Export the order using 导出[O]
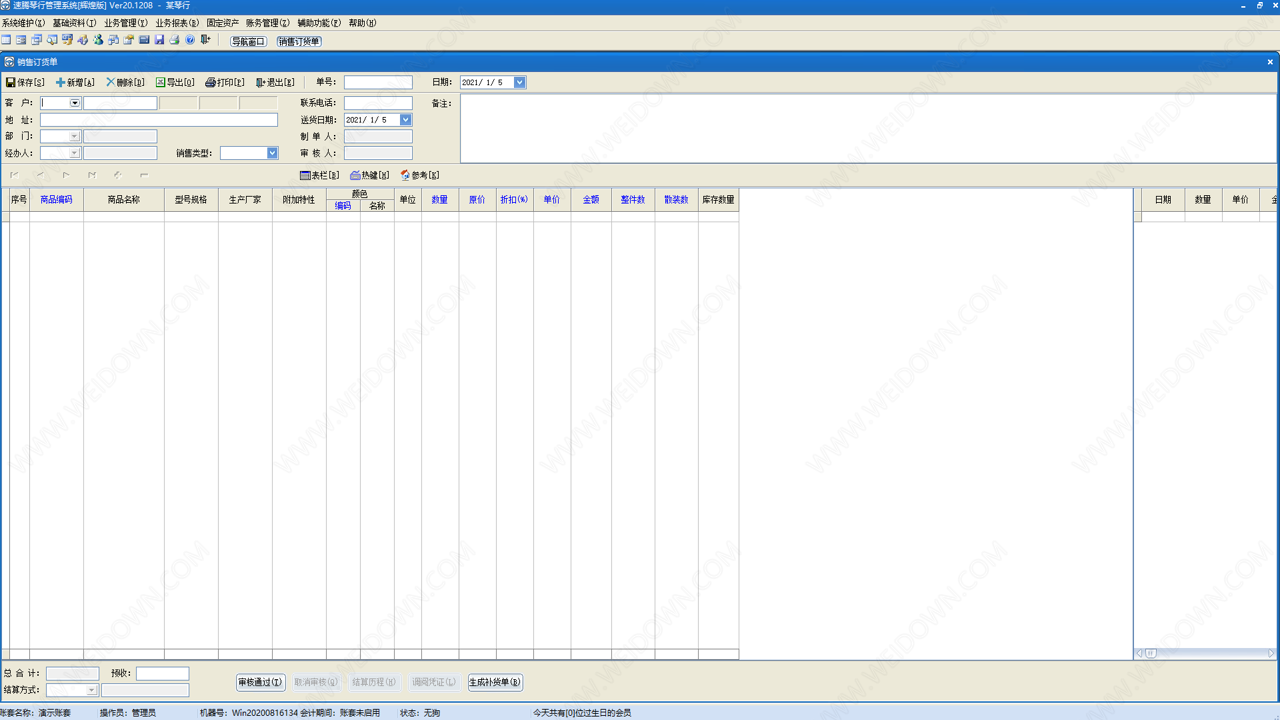Image resolution: width=1280 pixels, height=720 pixels. point(175,83)
